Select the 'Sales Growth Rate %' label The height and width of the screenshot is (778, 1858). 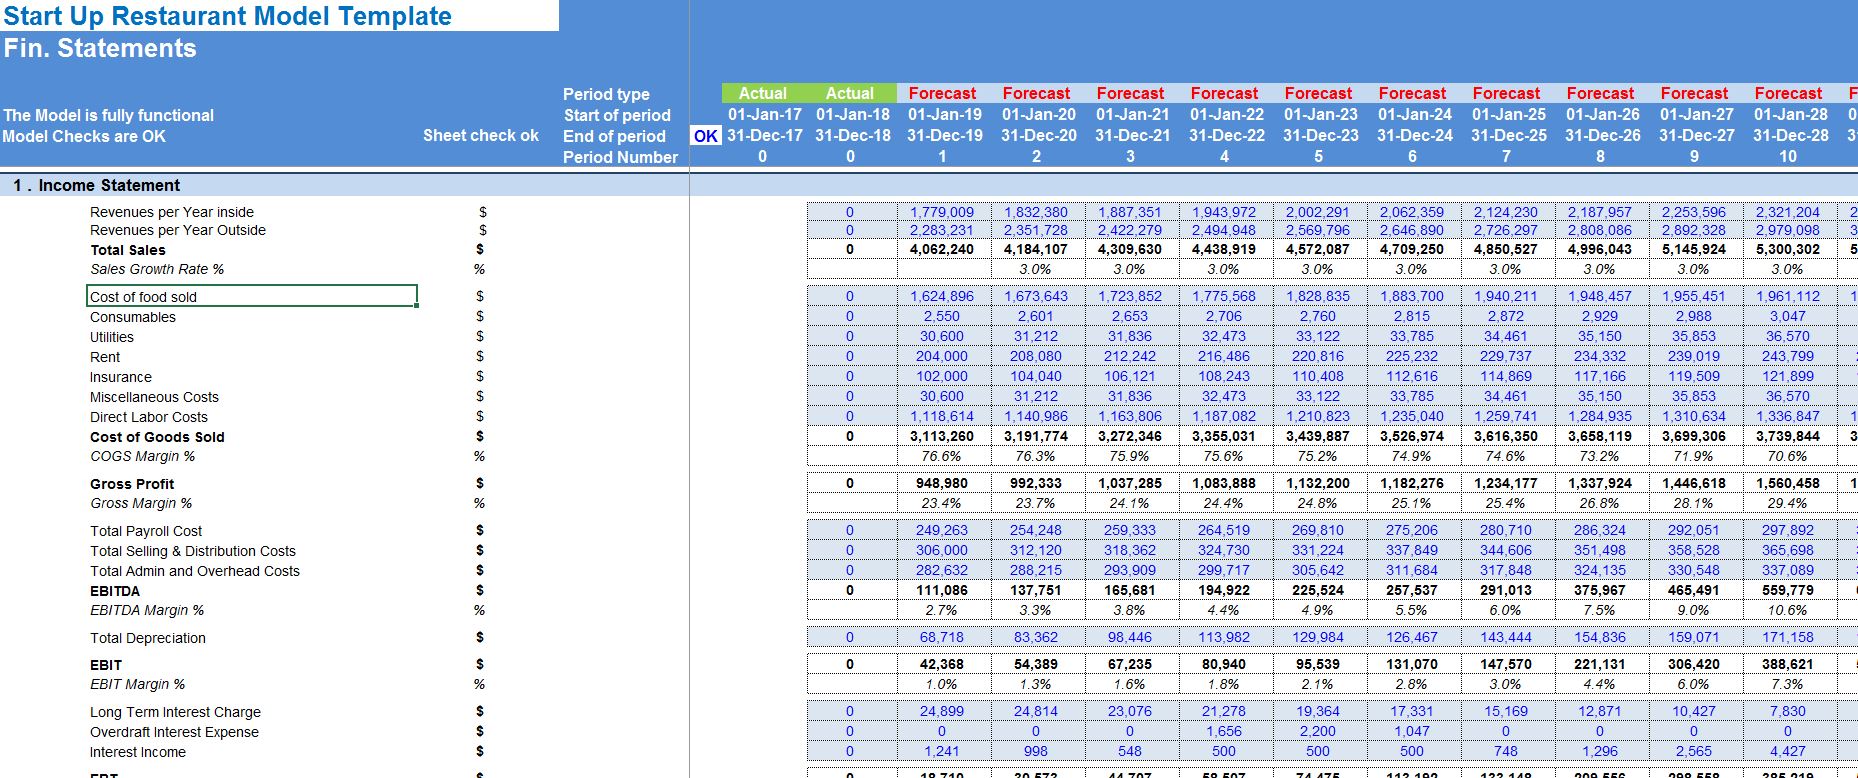[x=157, y=269]
